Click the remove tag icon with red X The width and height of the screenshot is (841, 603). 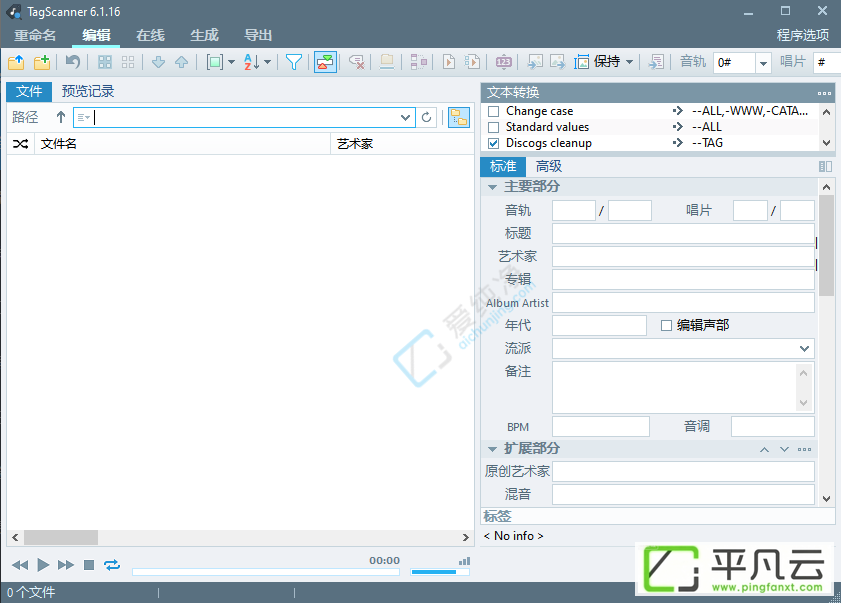pos(357,62)
